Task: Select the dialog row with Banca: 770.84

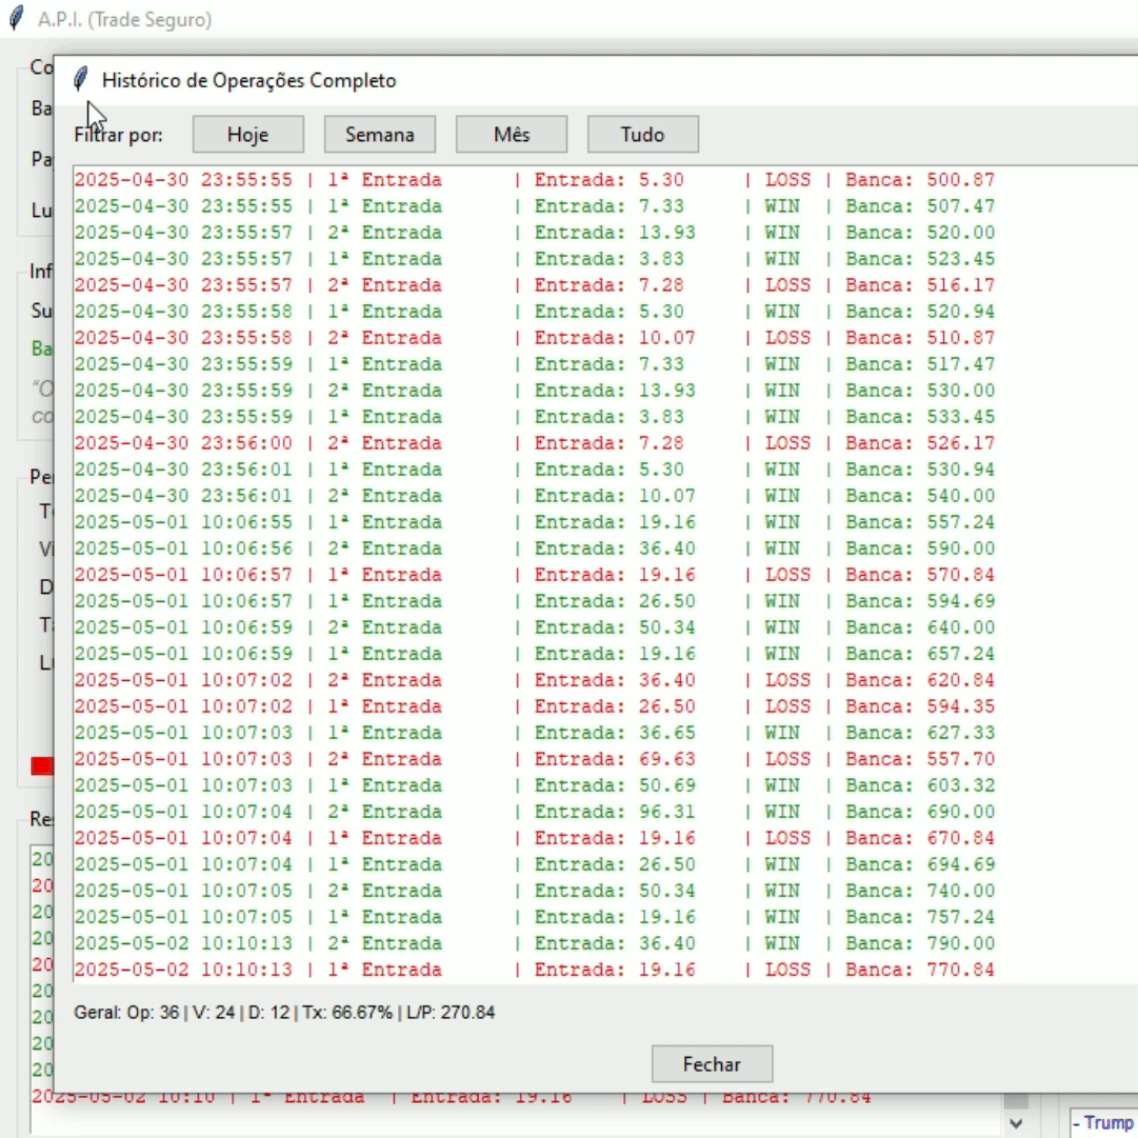Action: click(534, 970)
